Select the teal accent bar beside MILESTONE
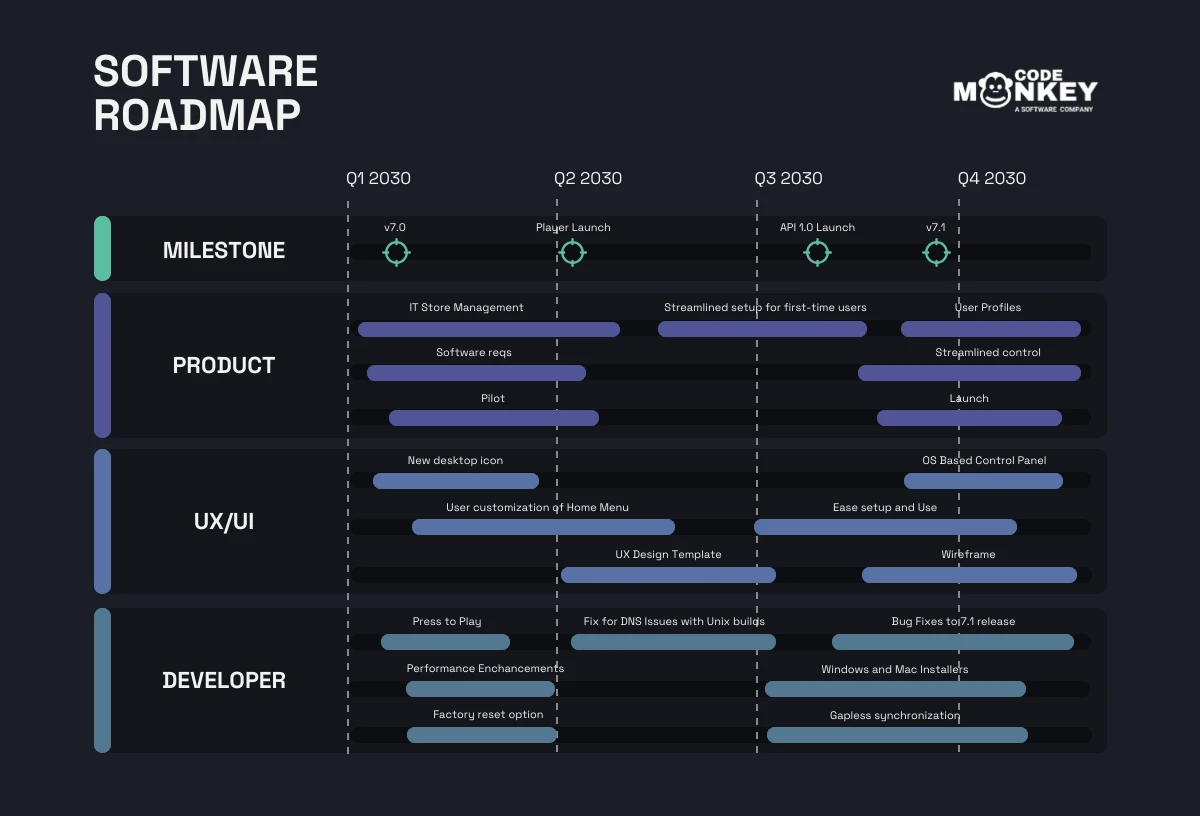Viewport: 1200px width, 816px height. pos(102,248)
